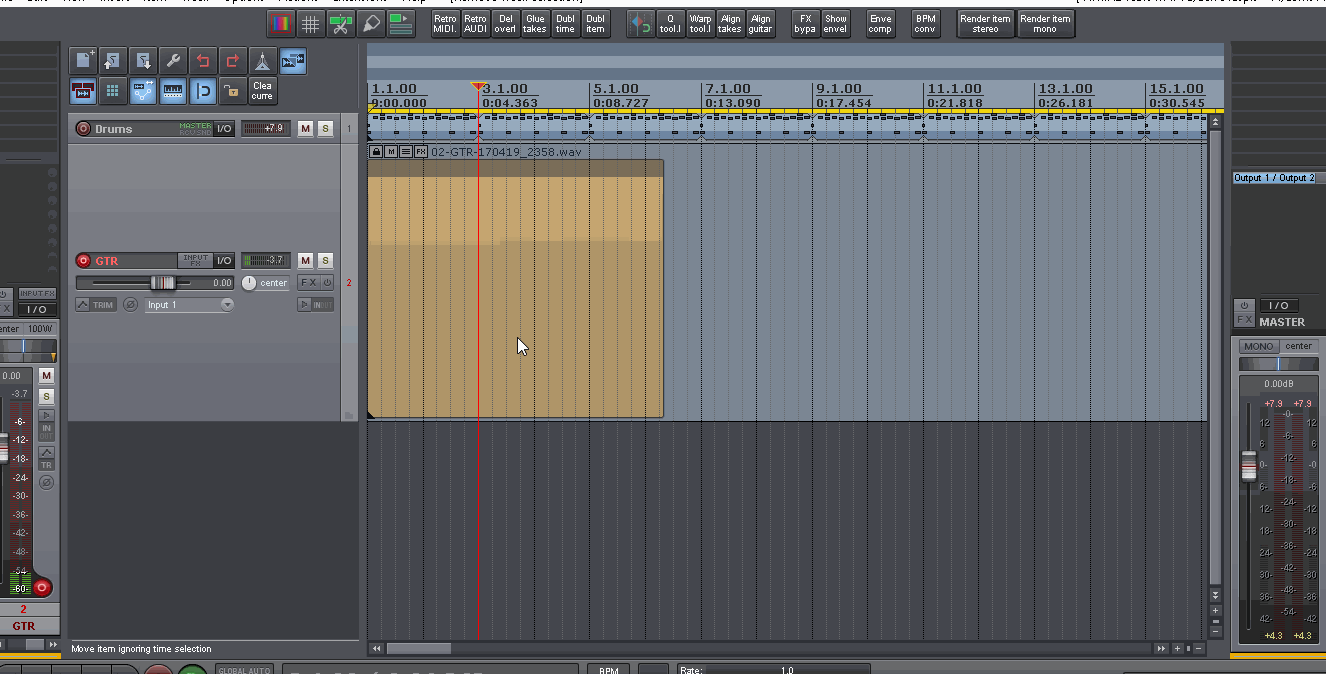Click the New Project icon

click(83, 61)
